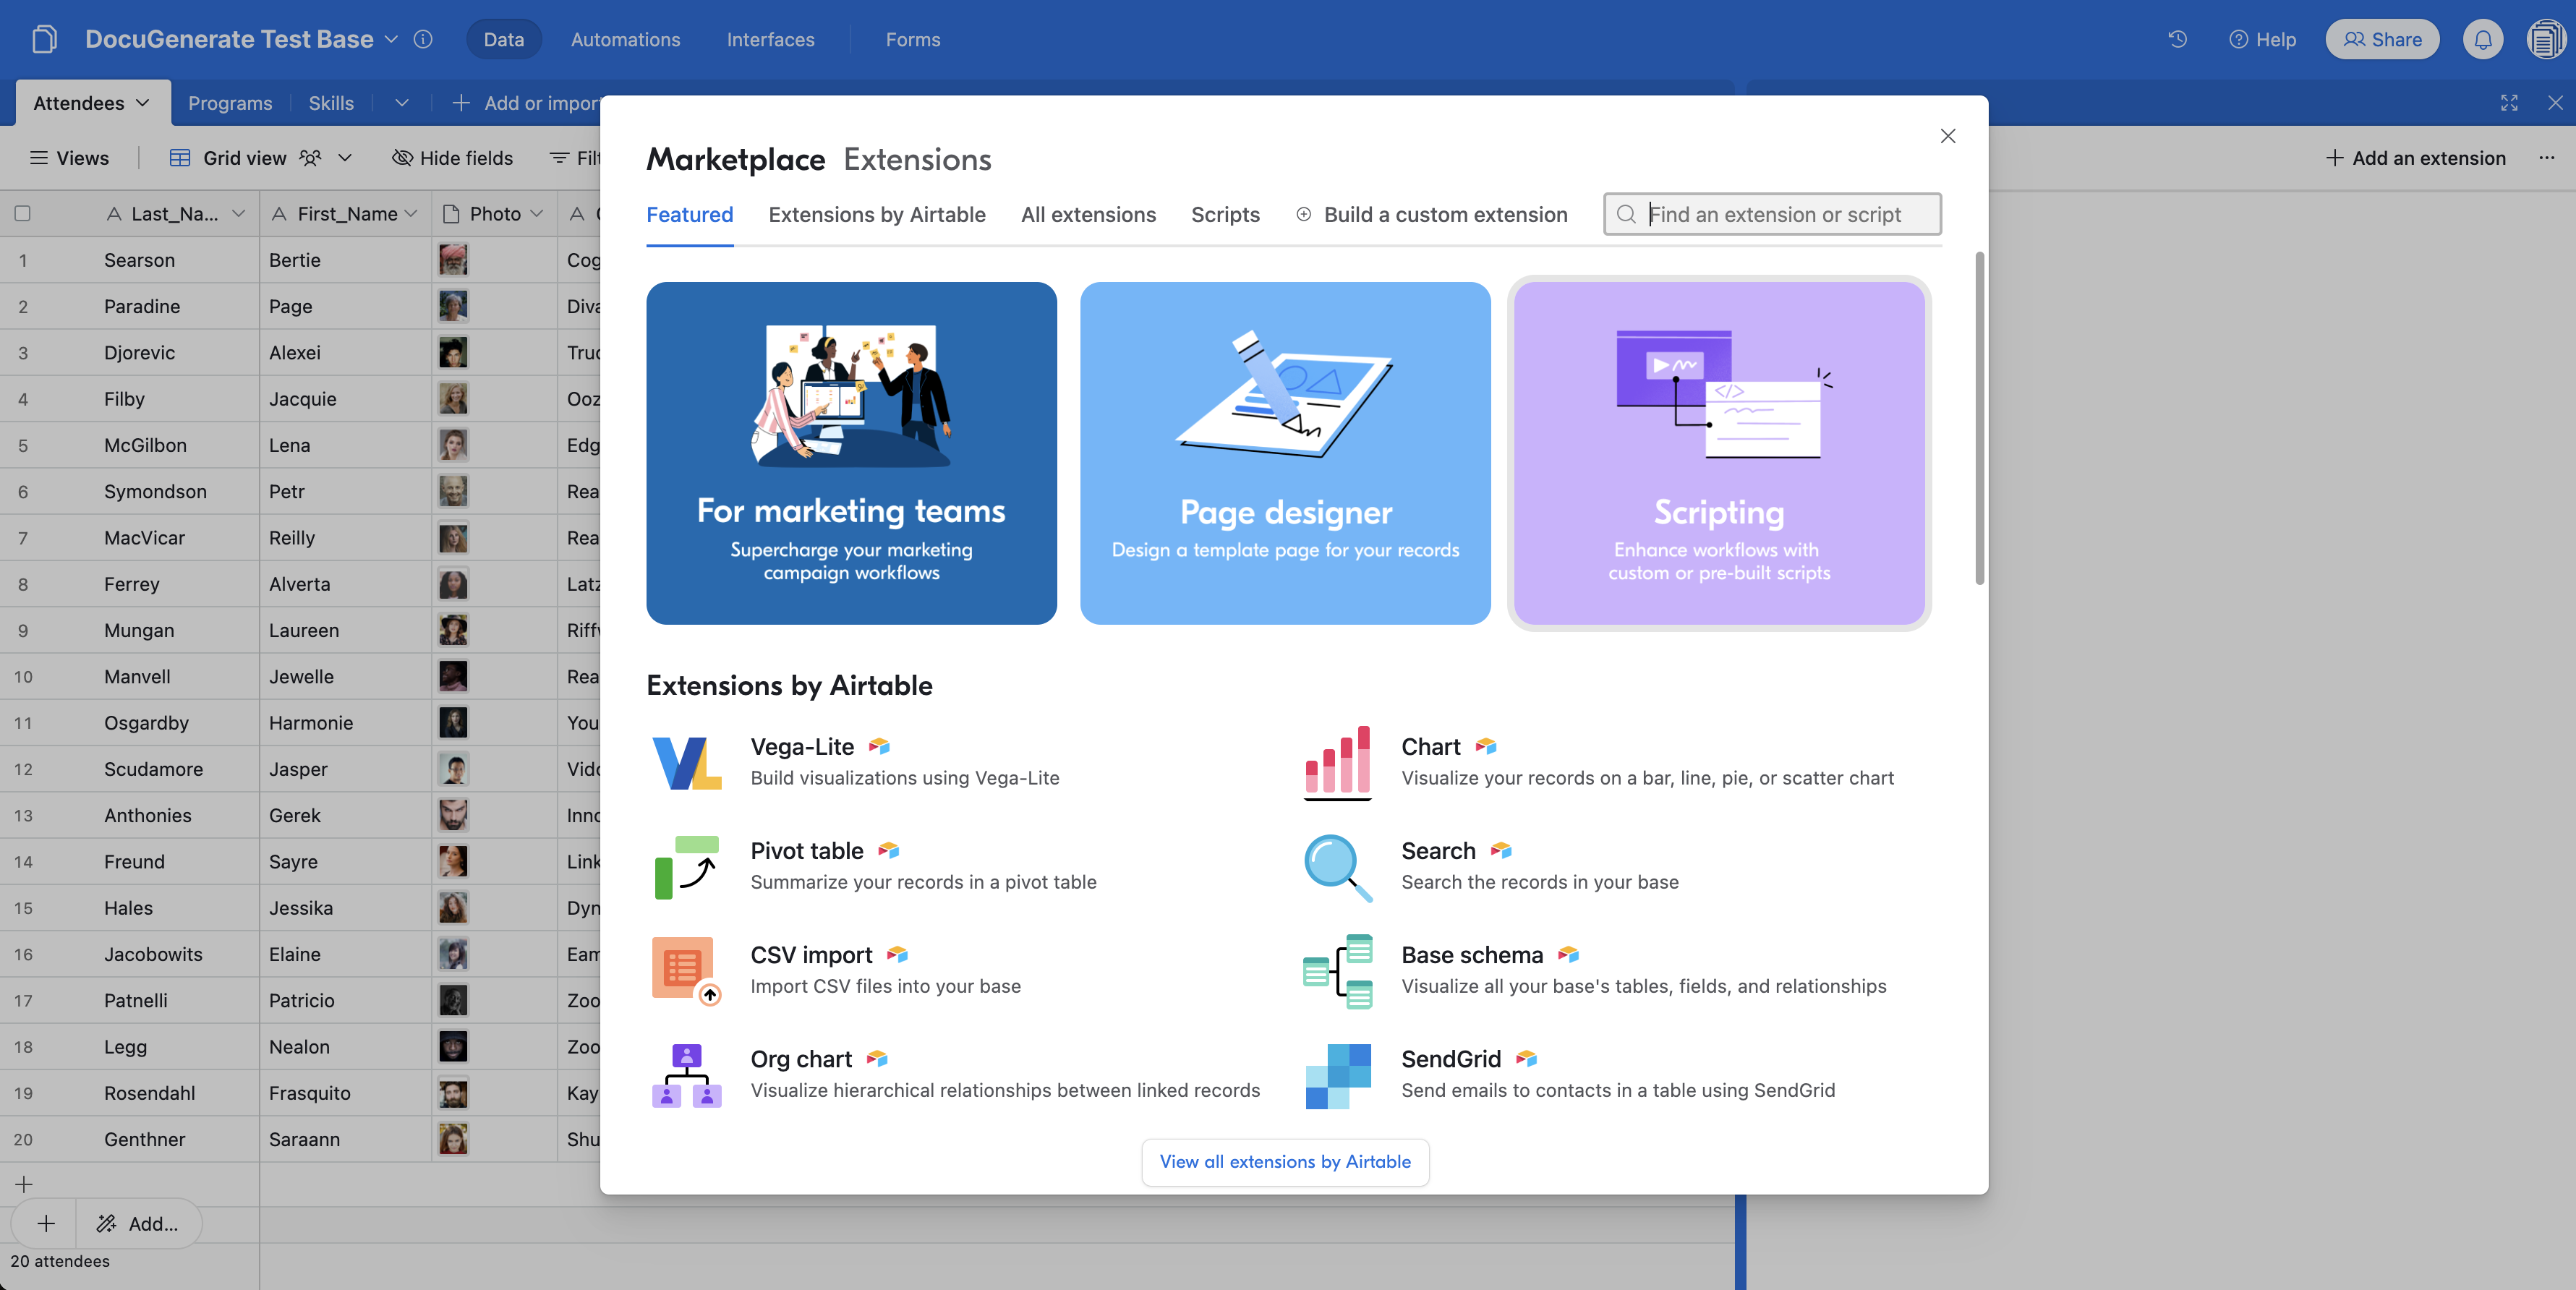Image resolution: width=2576 pixels, height=1290 pixels.
Task: Click Hide fields toggle
Action: [x=452, y=157]
